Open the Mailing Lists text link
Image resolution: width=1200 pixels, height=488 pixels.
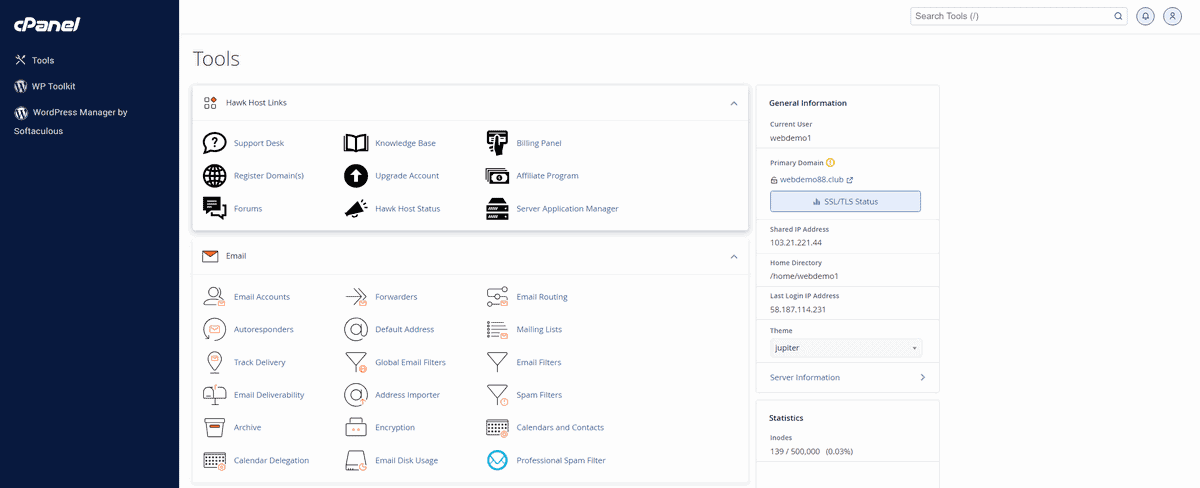539,329
